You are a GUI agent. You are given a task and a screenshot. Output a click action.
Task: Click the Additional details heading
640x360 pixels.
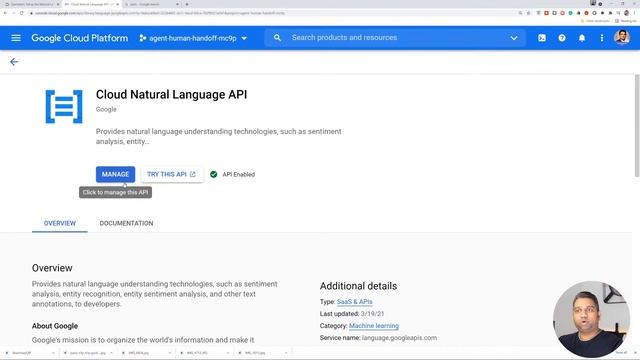[x=358, y=286]
